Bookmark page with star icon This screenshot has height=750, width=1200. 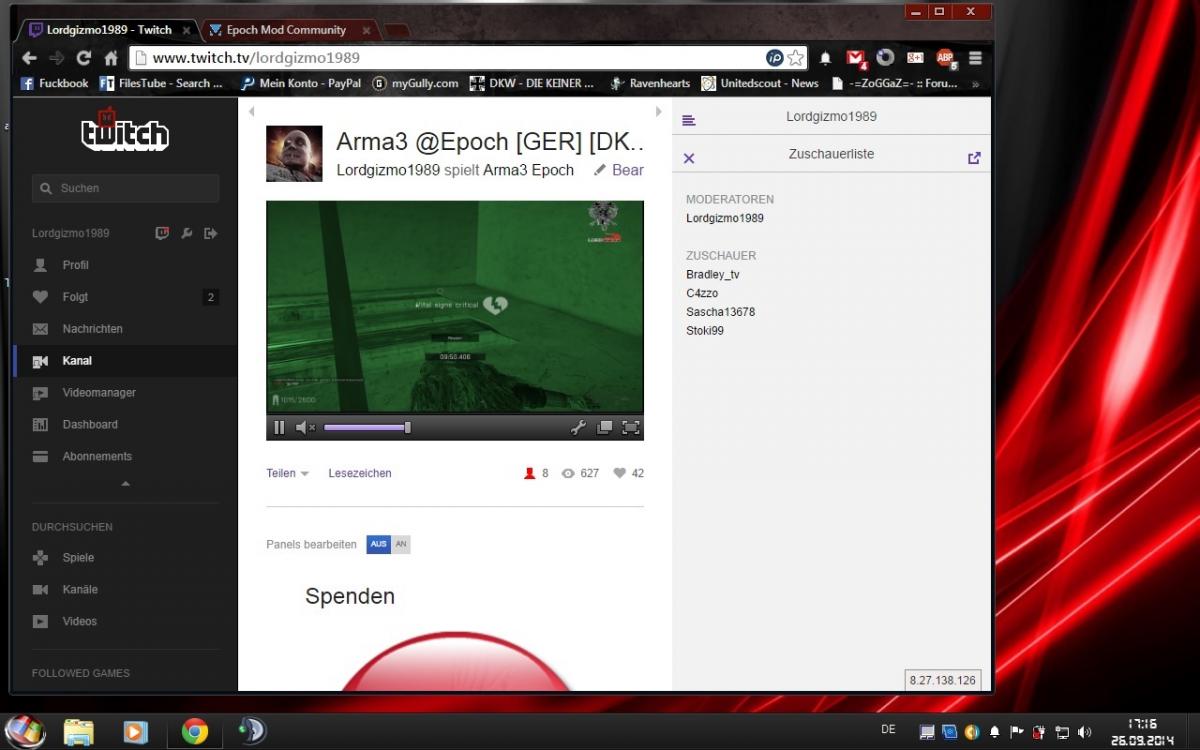point(795,58)
